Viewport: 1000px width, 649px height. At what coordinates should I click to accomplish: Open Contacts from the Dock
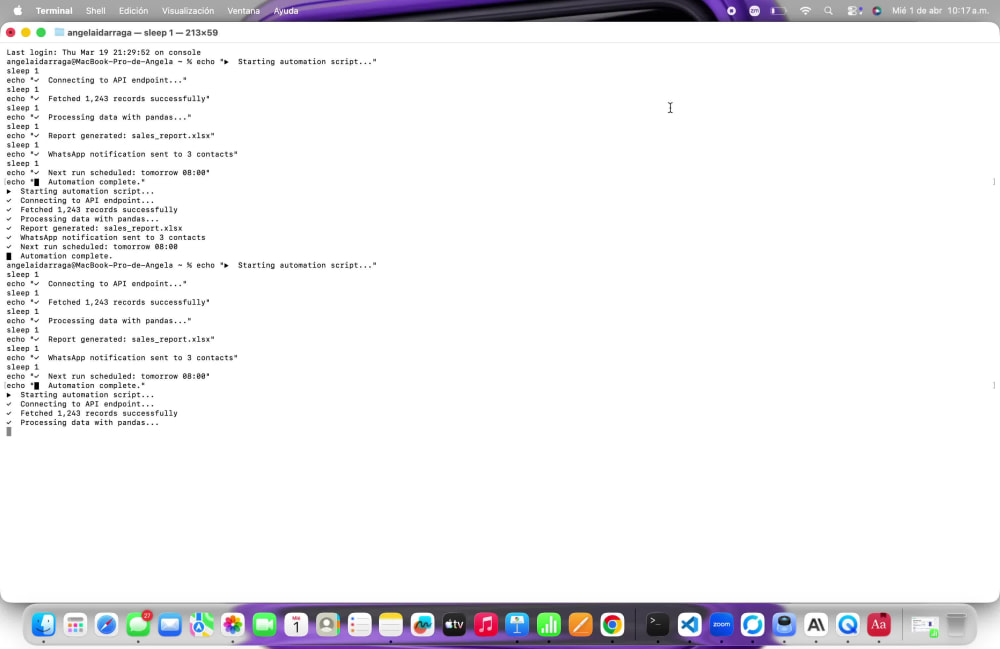tap(328, 625)
